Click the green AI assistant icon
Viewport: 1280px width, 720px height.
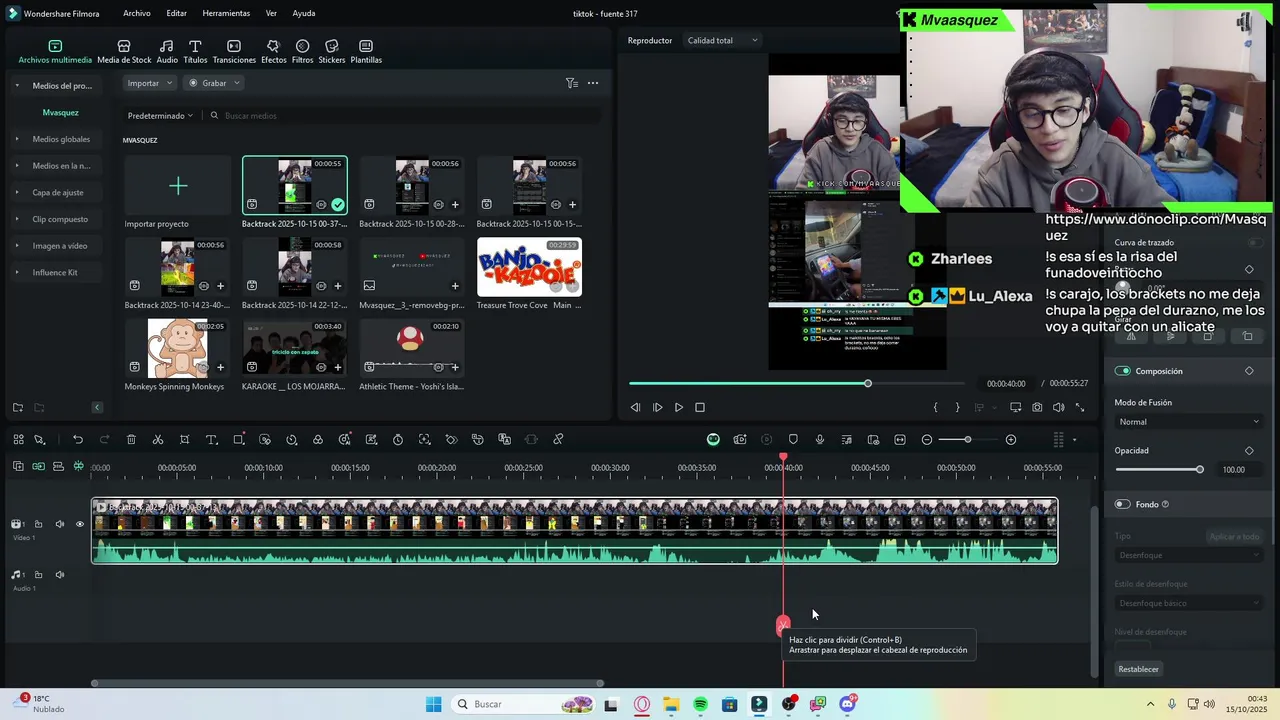coord(713,440)
